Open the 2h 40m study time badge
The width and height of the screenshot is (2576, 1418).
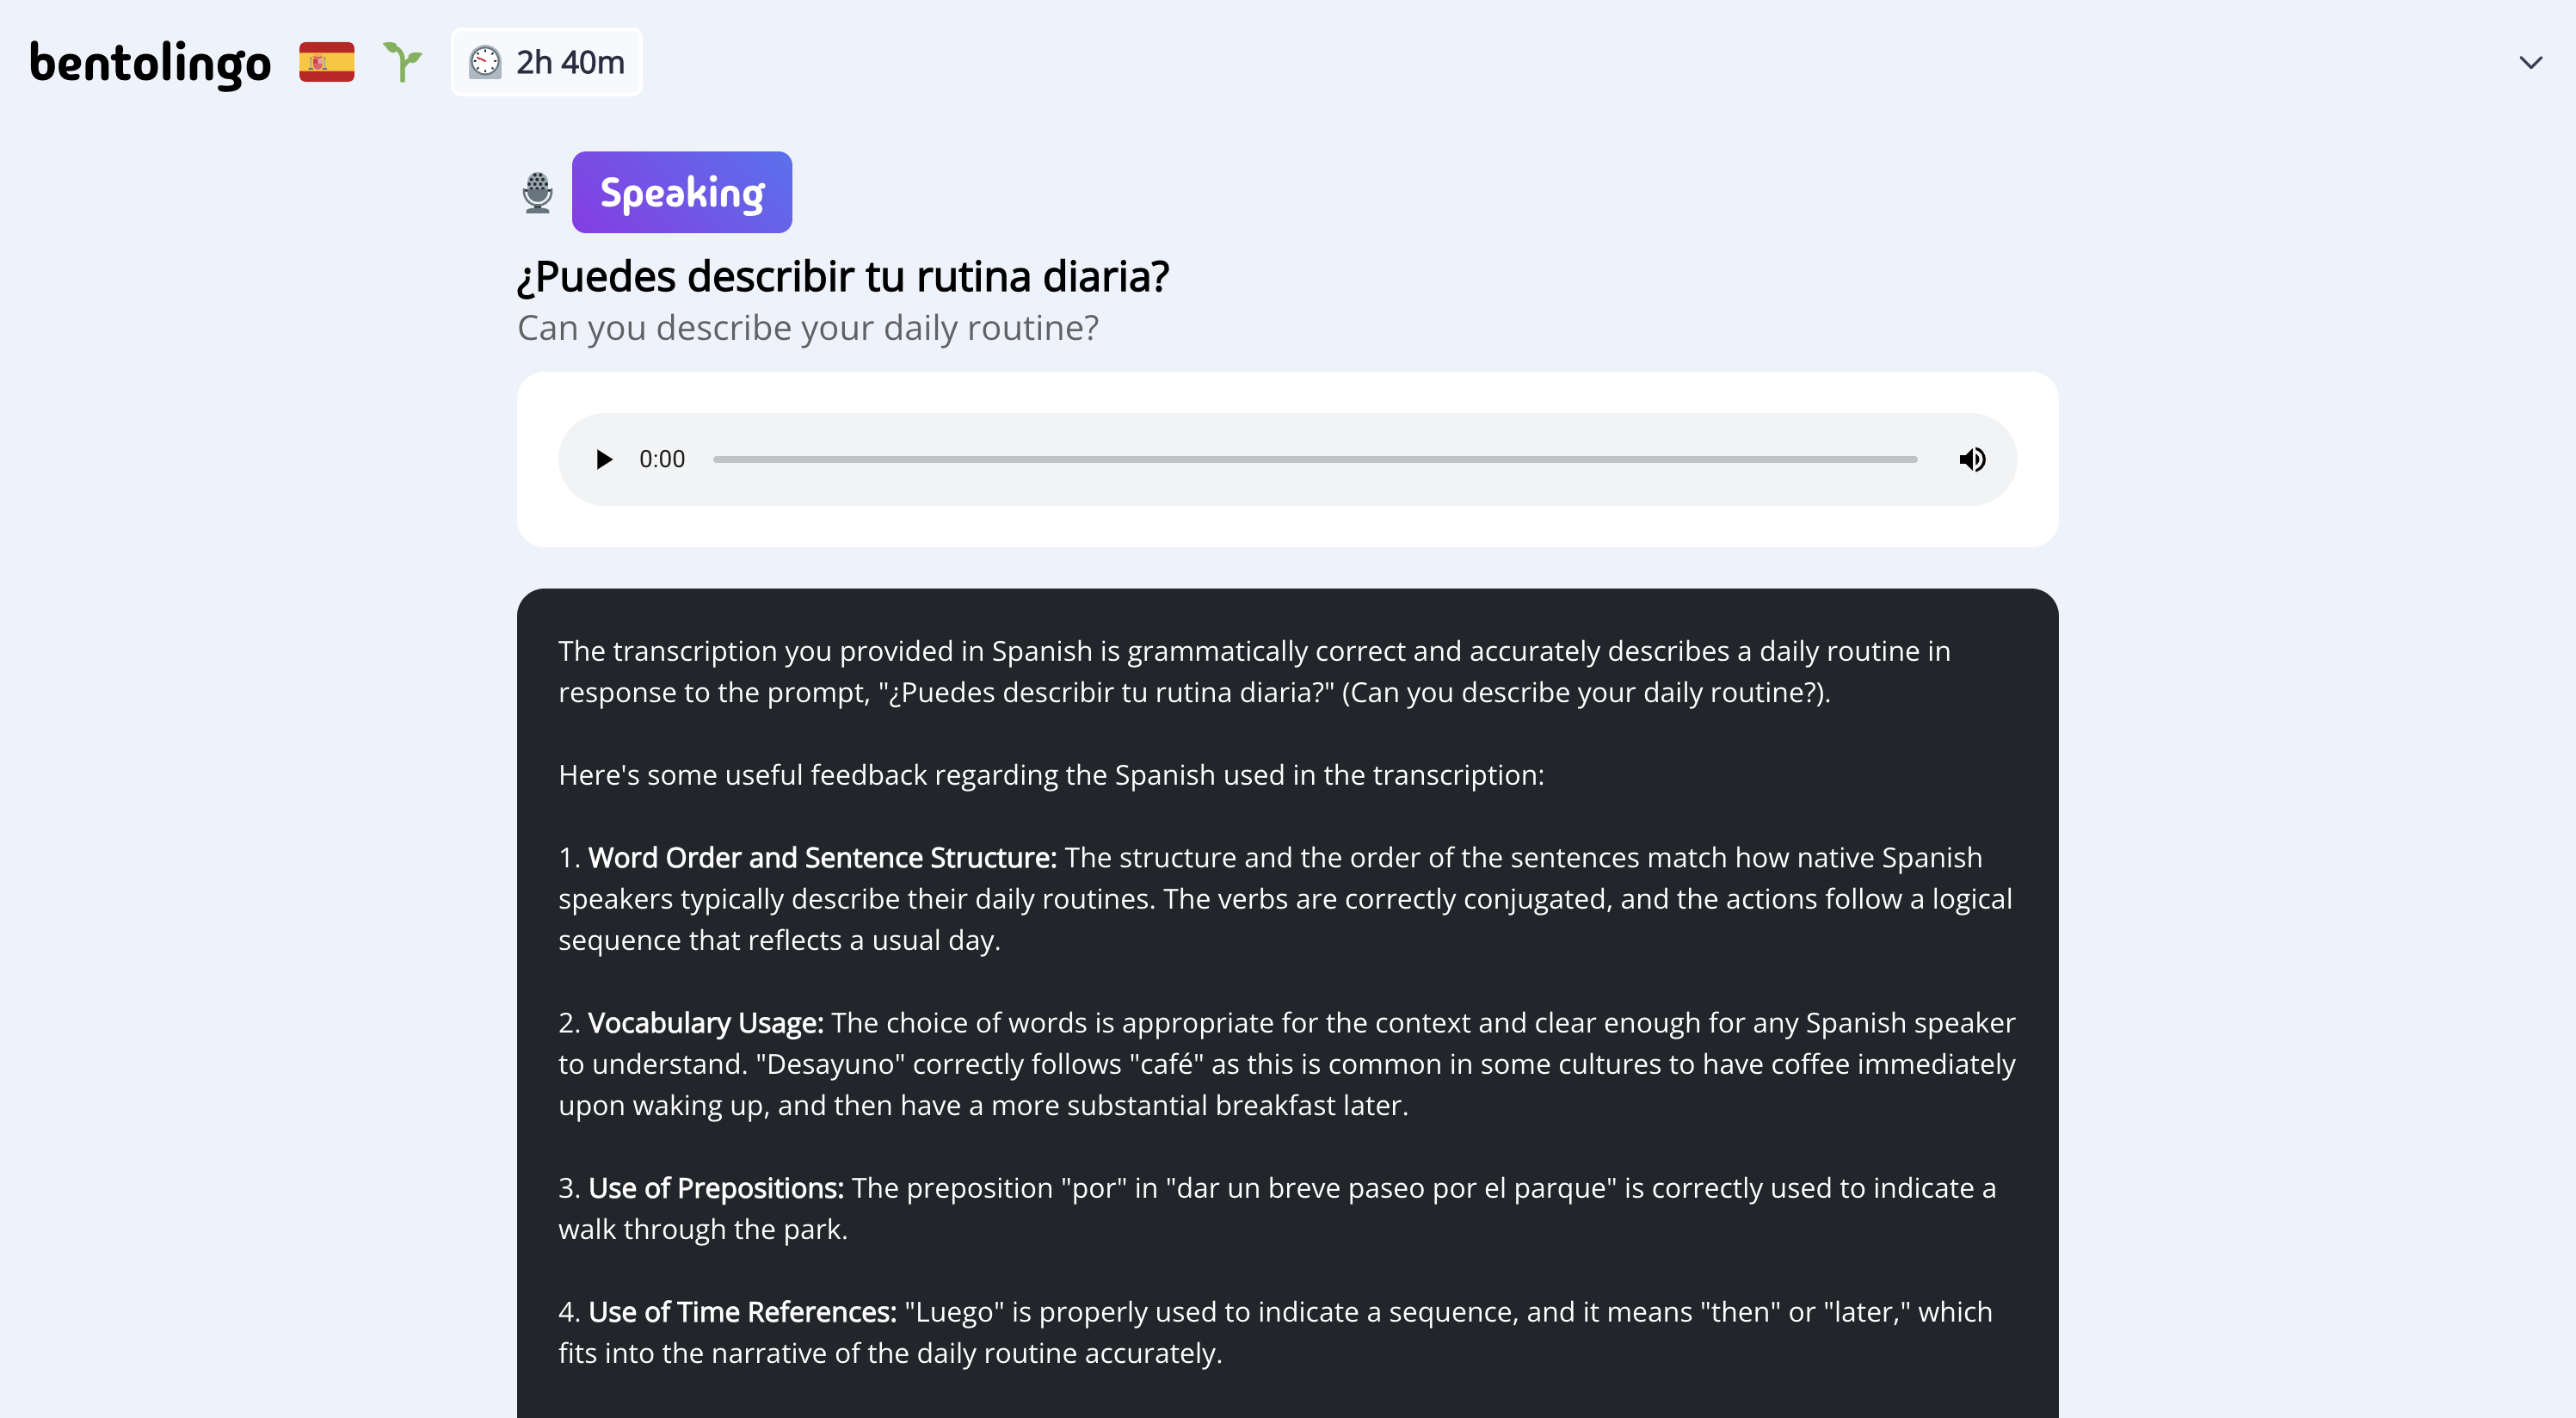569,62
